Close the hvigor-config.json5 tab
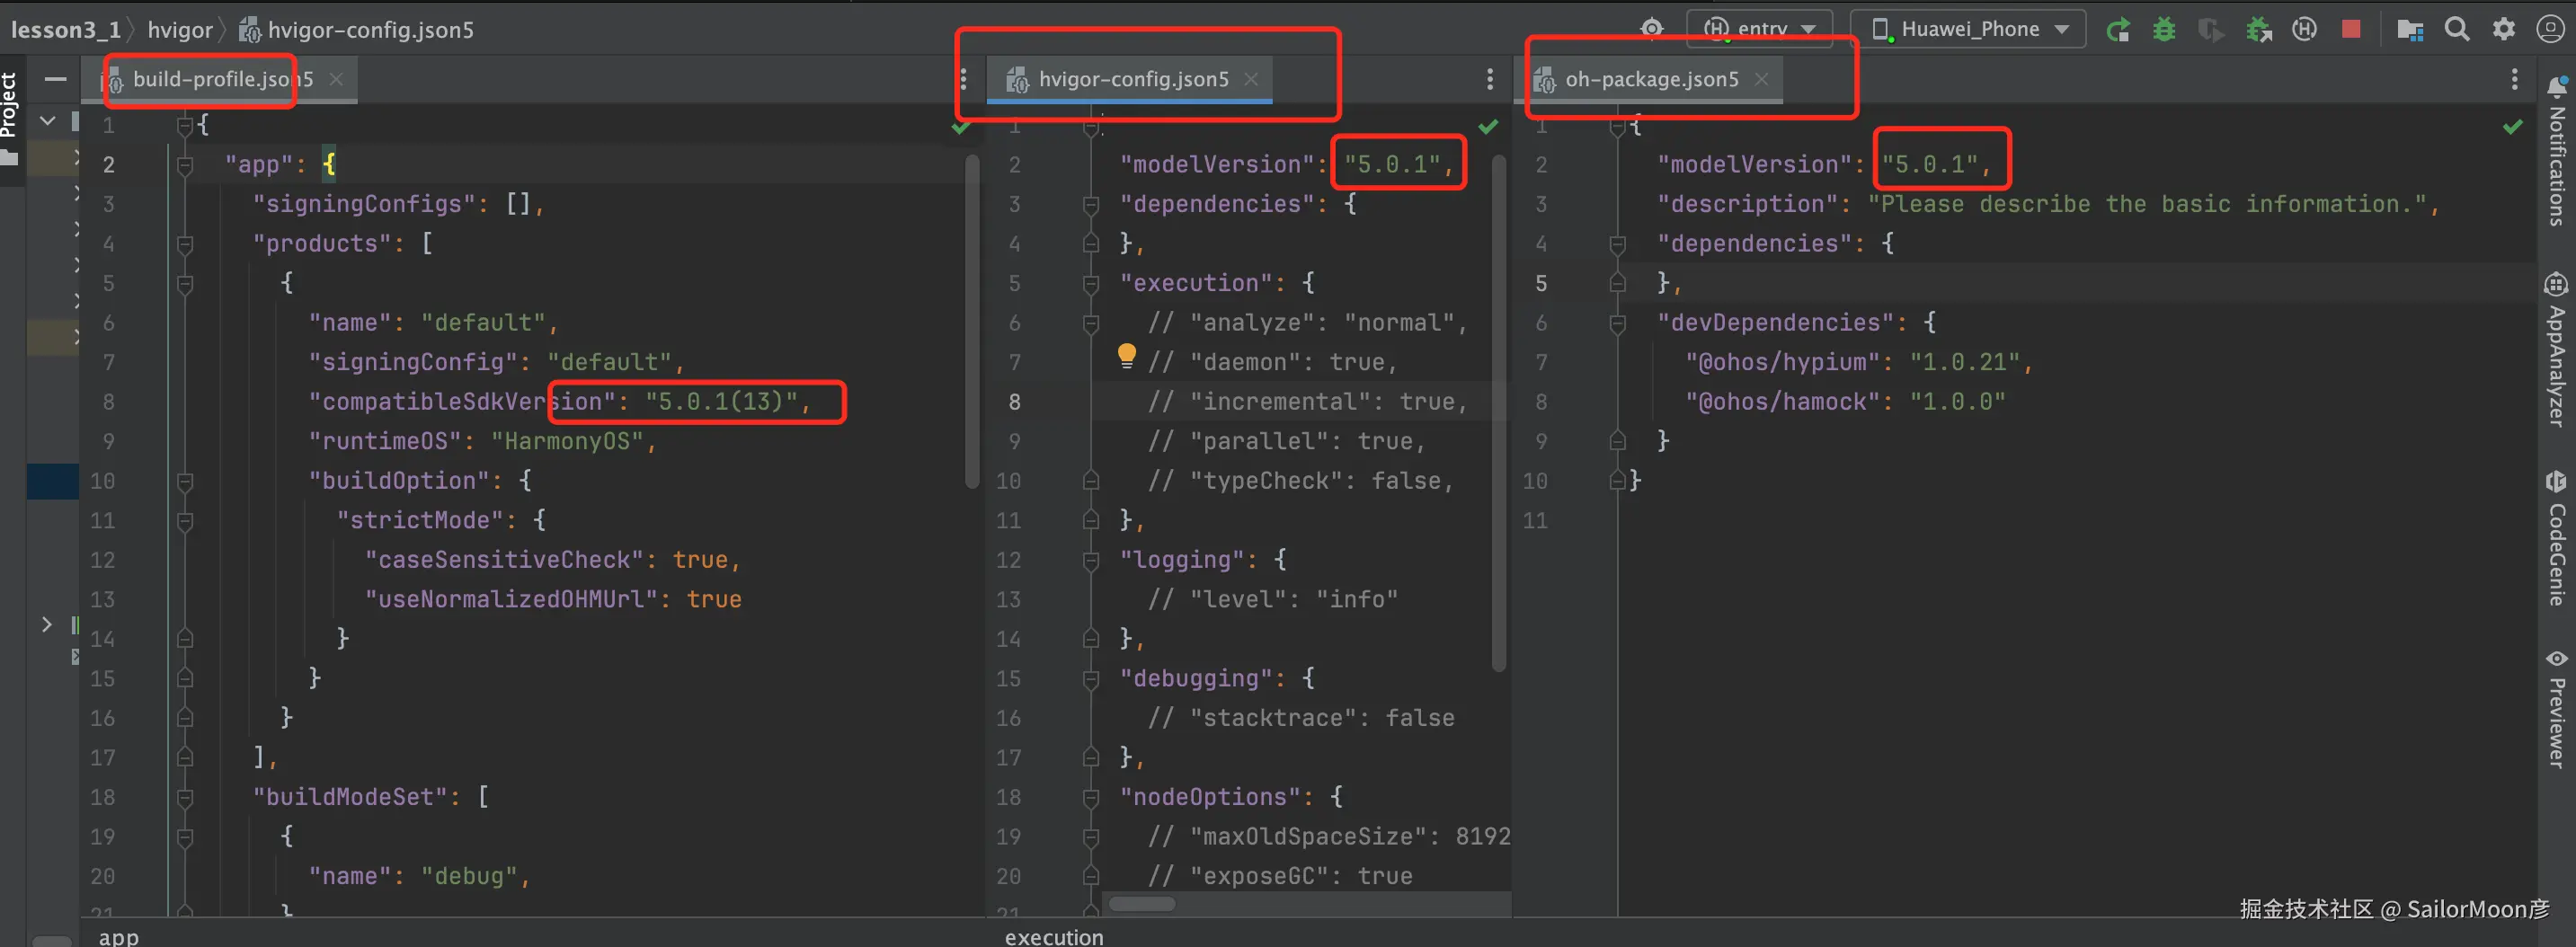The image size is (2576, 947). pyautogui.click(x=1250, y=79)
